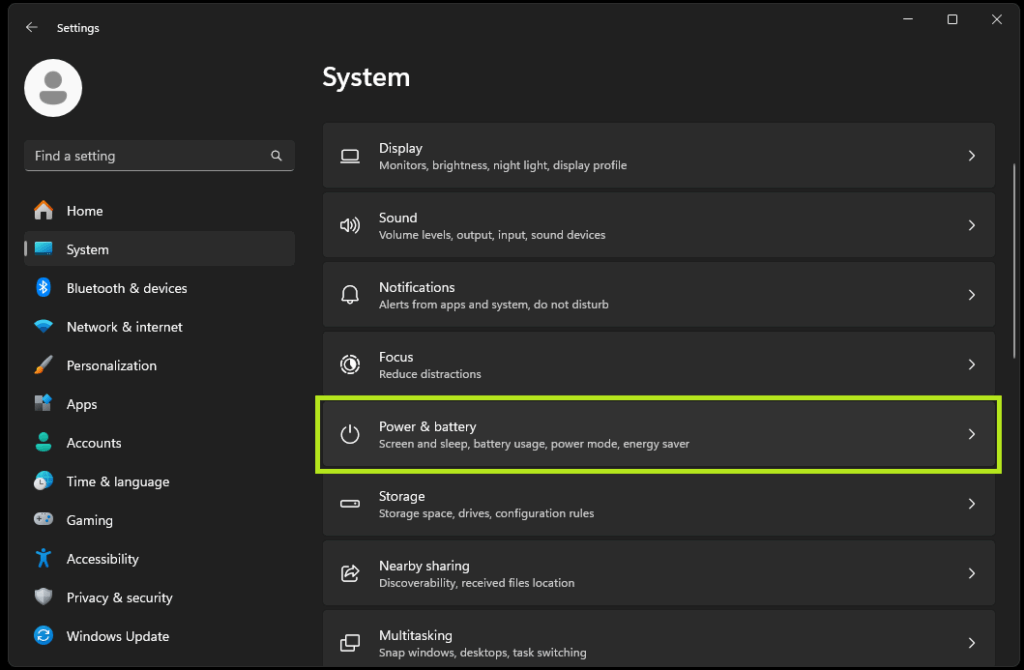Screen dimensions: 1024x670
Task: Open Focus title text
Action: (396, 357)
